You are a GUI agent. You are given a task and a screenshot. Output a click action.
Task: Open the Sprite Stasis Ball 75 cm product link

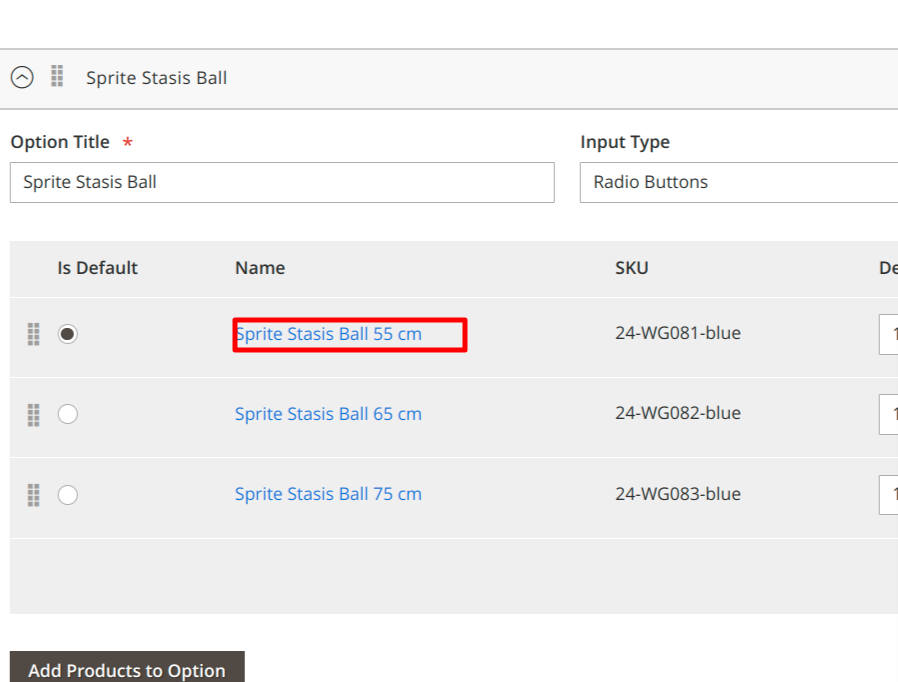[328, 494]
